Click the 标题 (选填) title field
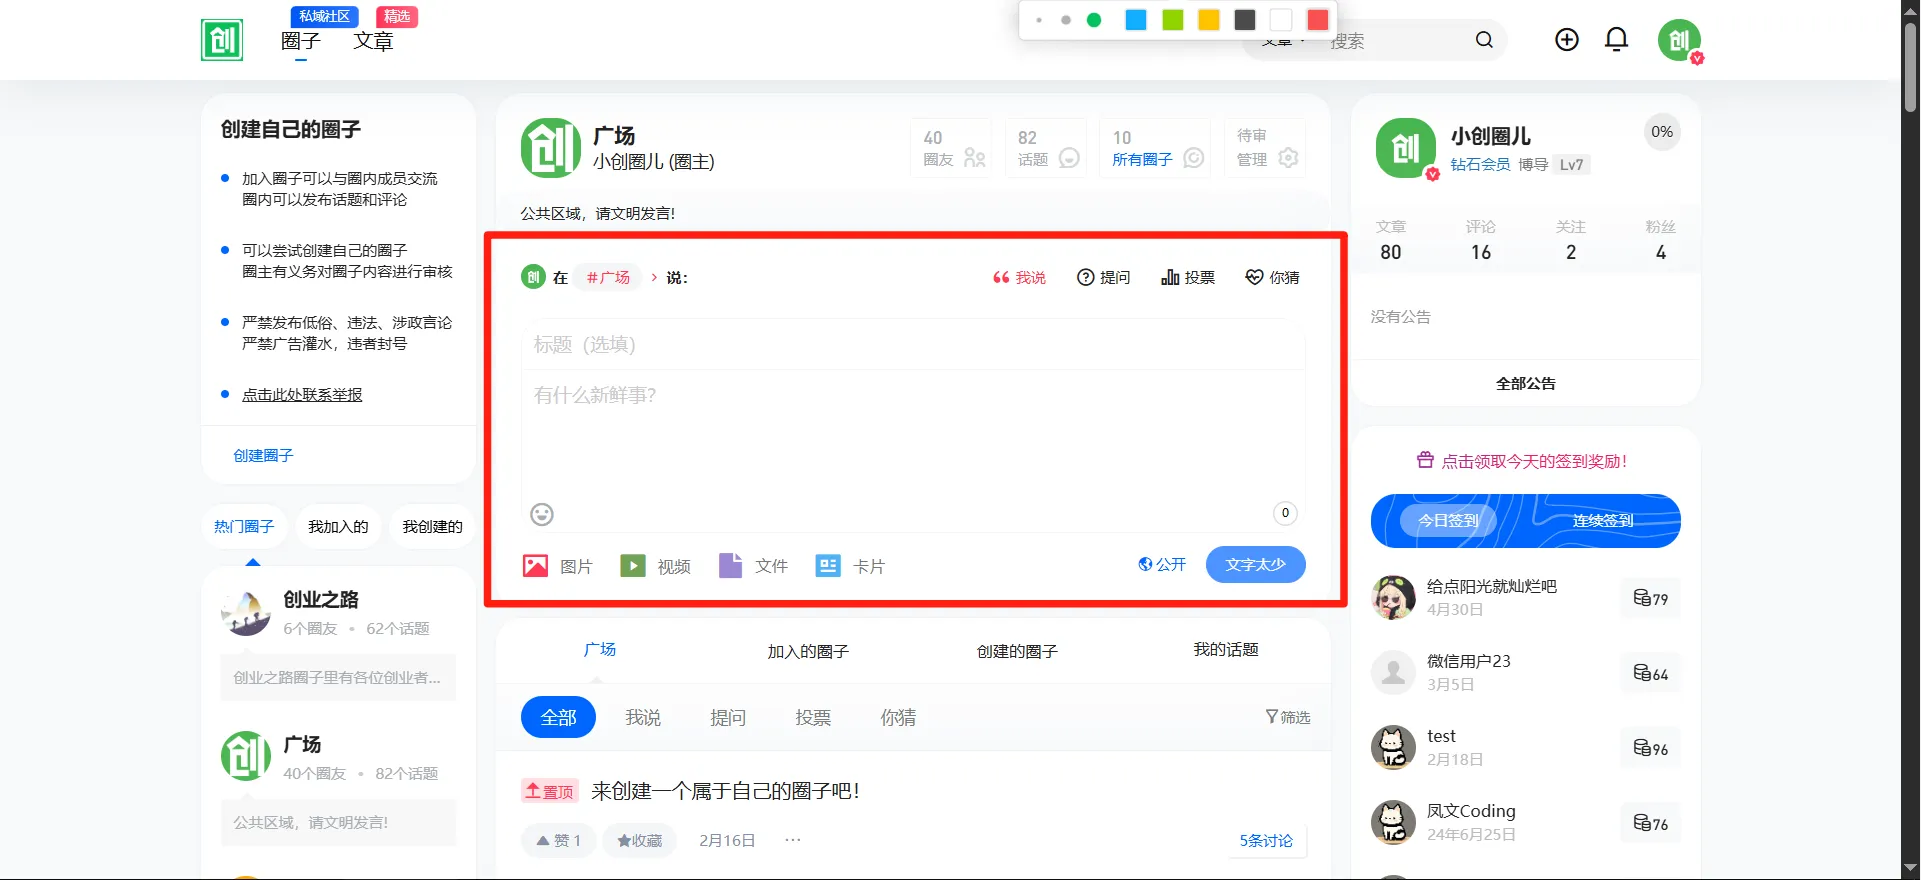Viewport: 1921px width, 880px height. pyautogui.click(x=914, y=345)
